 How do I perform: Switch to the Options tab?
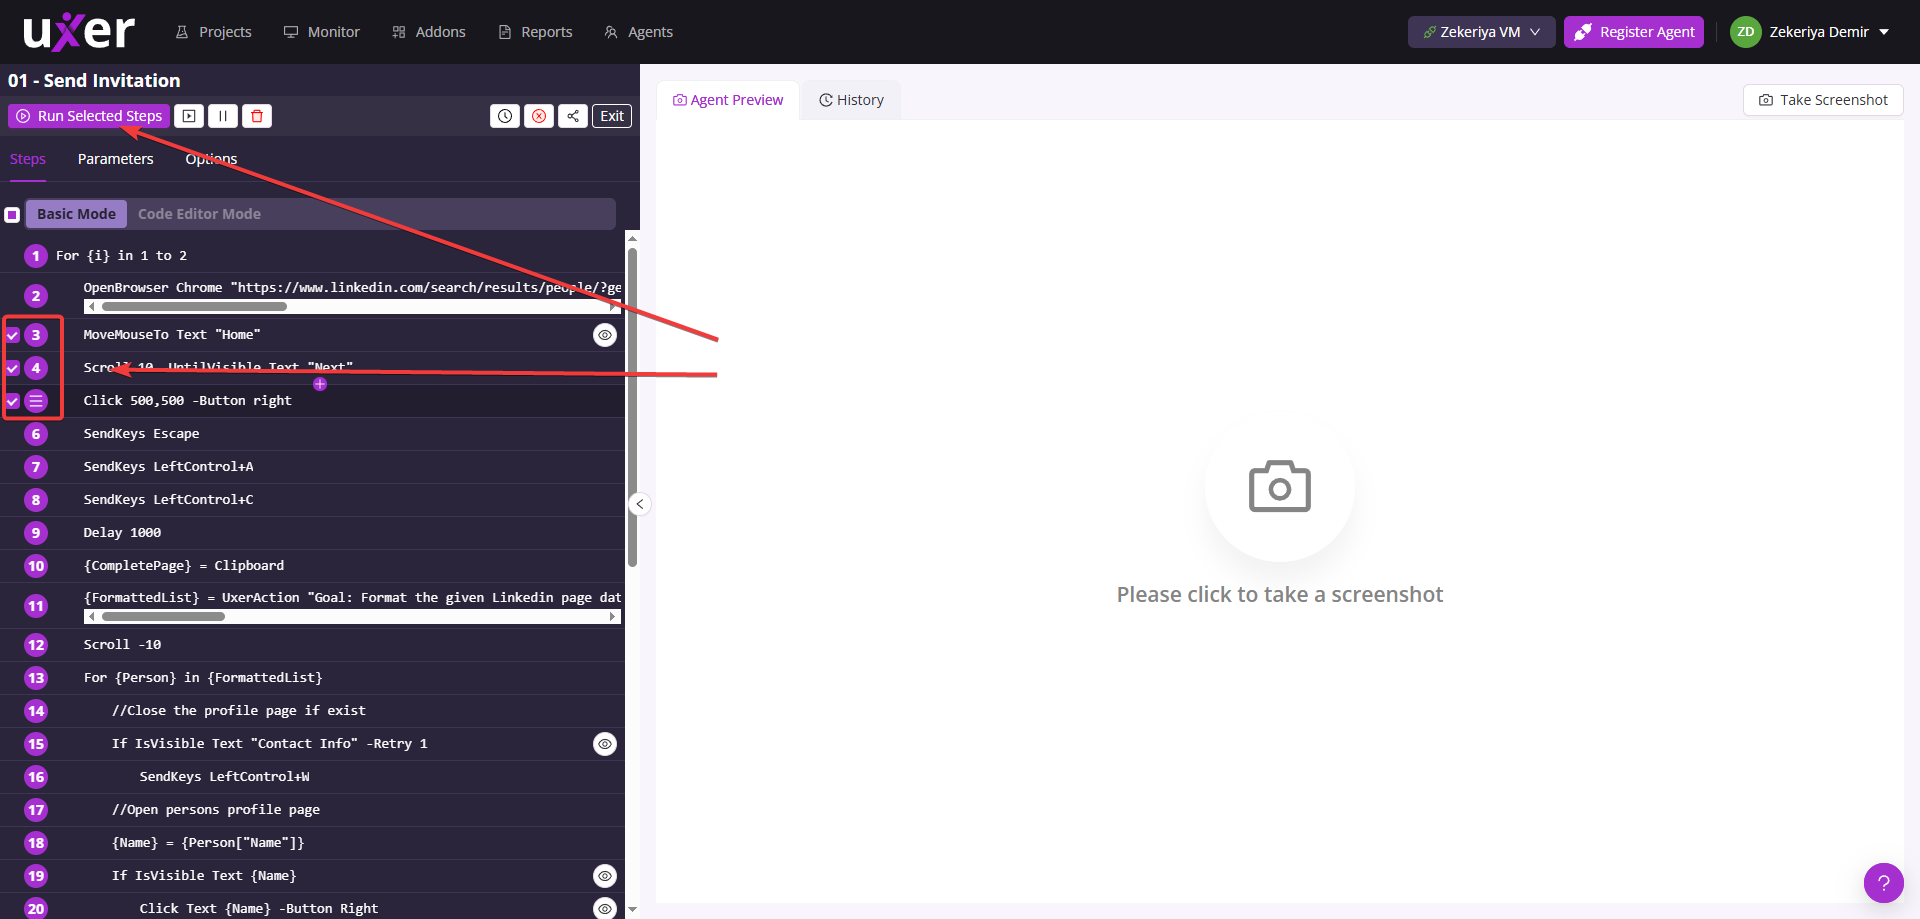point(211,159)
